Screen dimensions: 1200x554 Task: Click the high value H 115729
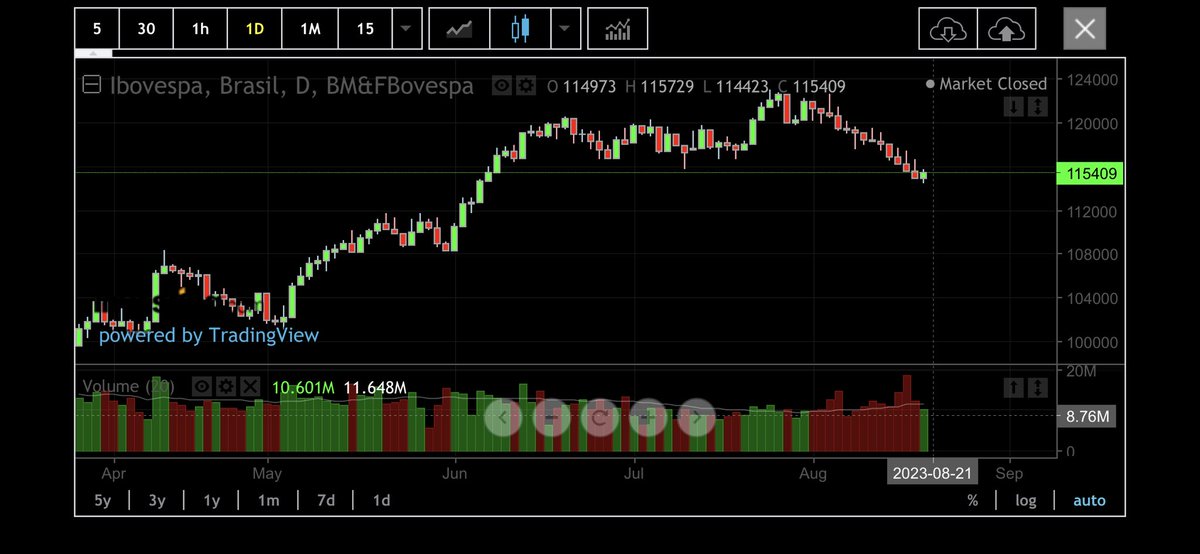(x=660, y=87)
